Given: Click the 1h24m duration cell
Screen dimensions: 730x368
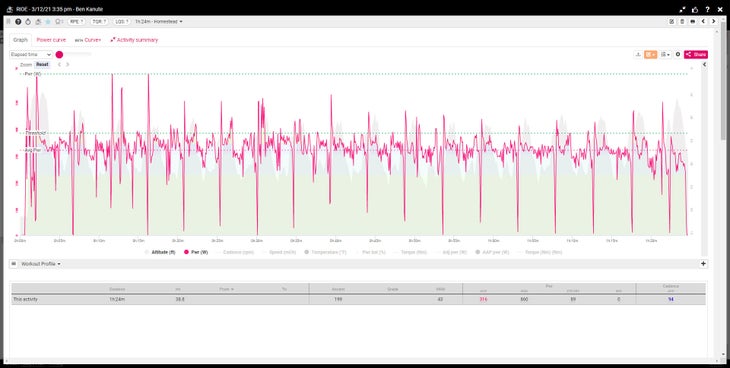Looking at the screenshot, I should tap(117, 300).
